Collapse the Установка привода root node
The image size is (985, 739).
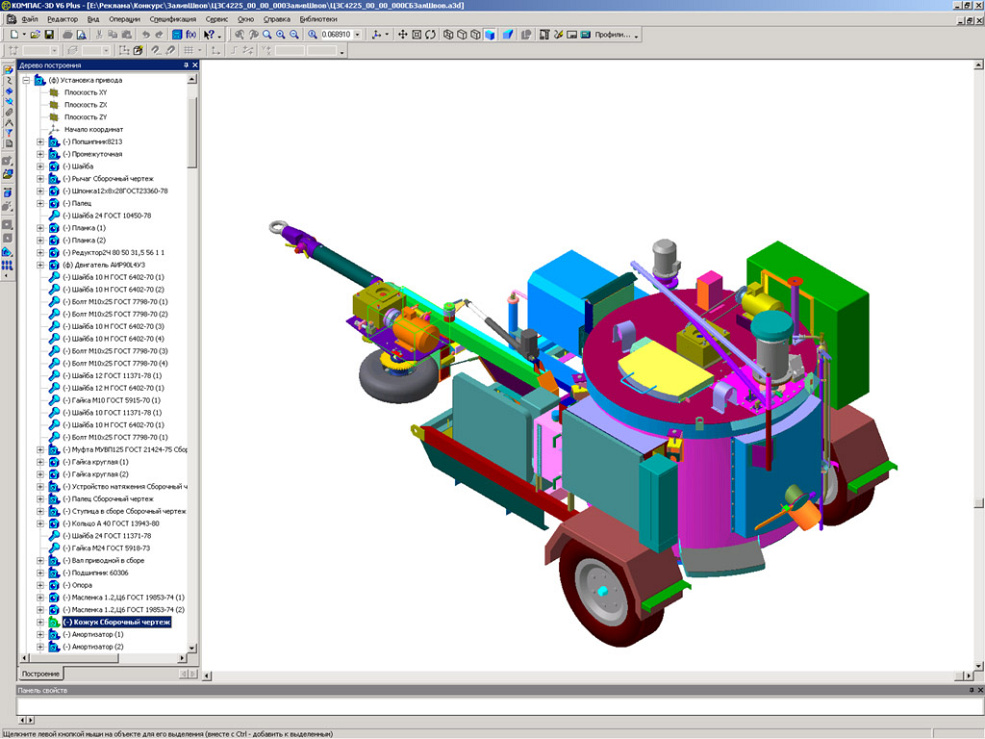coord(27,80)
